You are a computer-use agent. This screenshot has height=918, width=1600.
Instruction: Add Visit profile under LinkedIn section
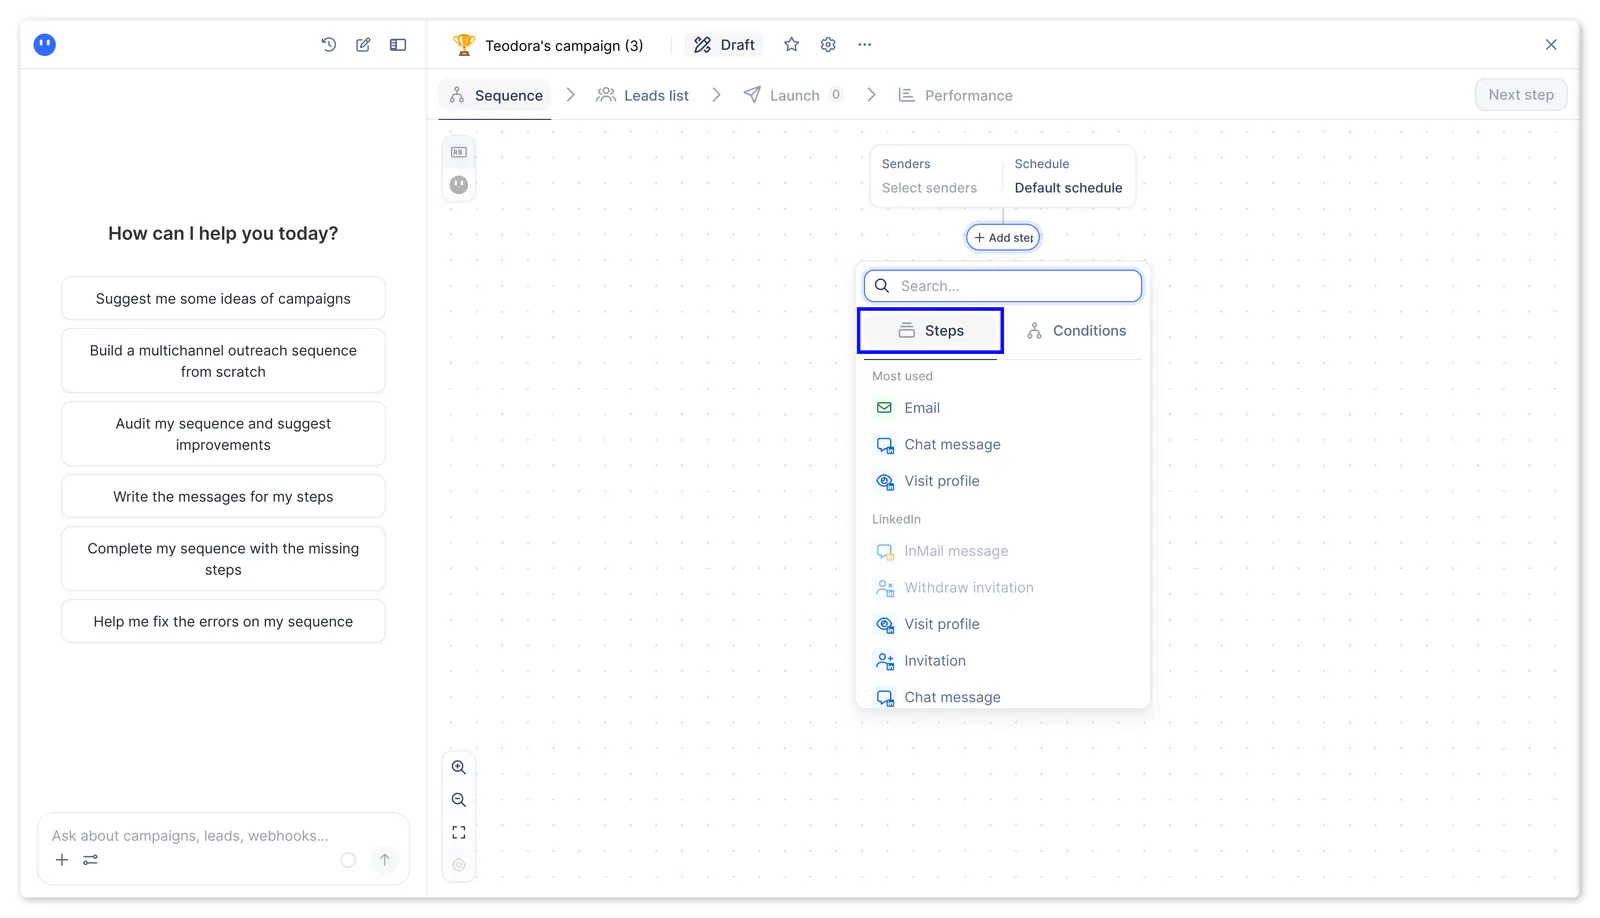(x=1003, y=624)
